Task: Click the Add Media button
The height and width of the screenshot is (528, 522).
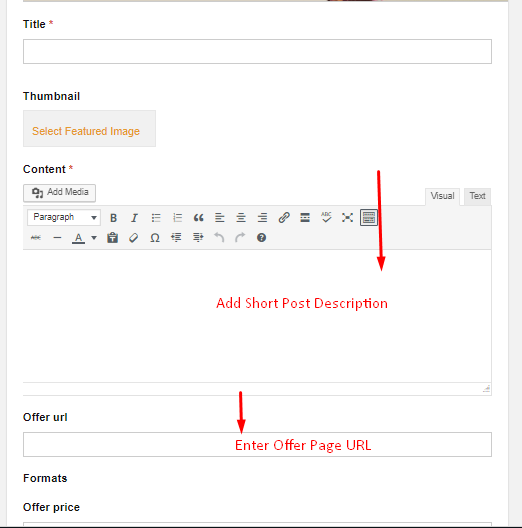Action: pos(59,193)
